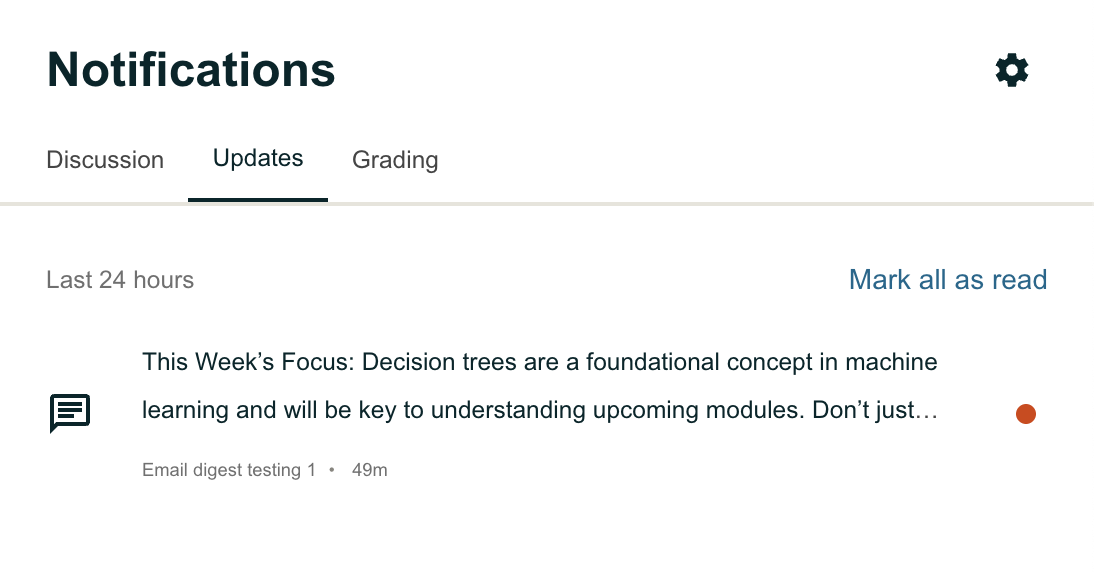Image resolution: width=1094 pixels, height=572 pixels.
Task: Switch to the Discussion tab
Action: 105,160
